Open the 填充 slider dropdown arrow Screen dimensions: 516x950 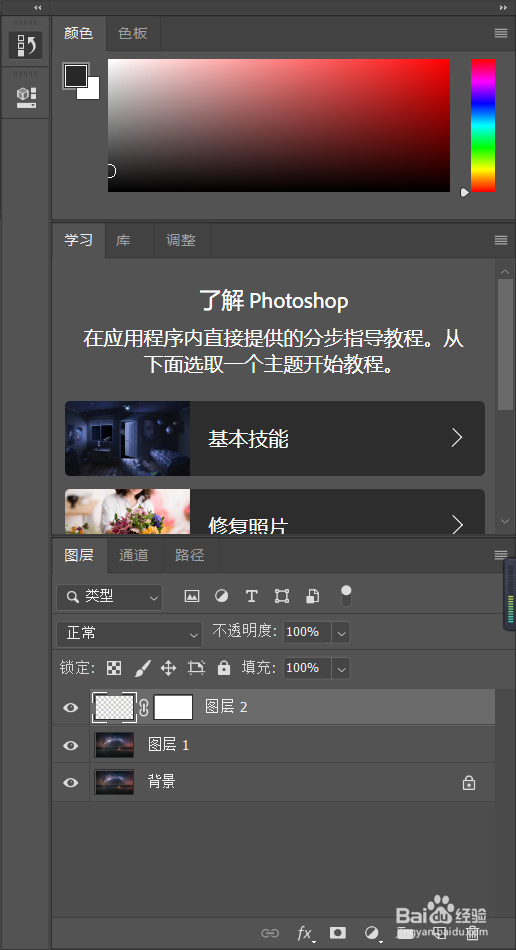341,668
